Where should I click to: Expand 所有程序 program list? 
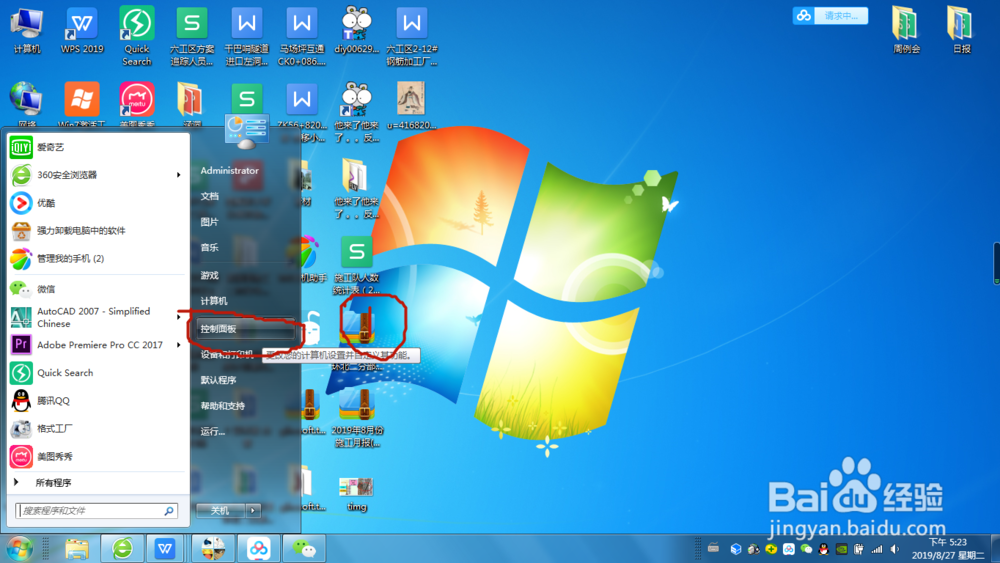[98, 483]
